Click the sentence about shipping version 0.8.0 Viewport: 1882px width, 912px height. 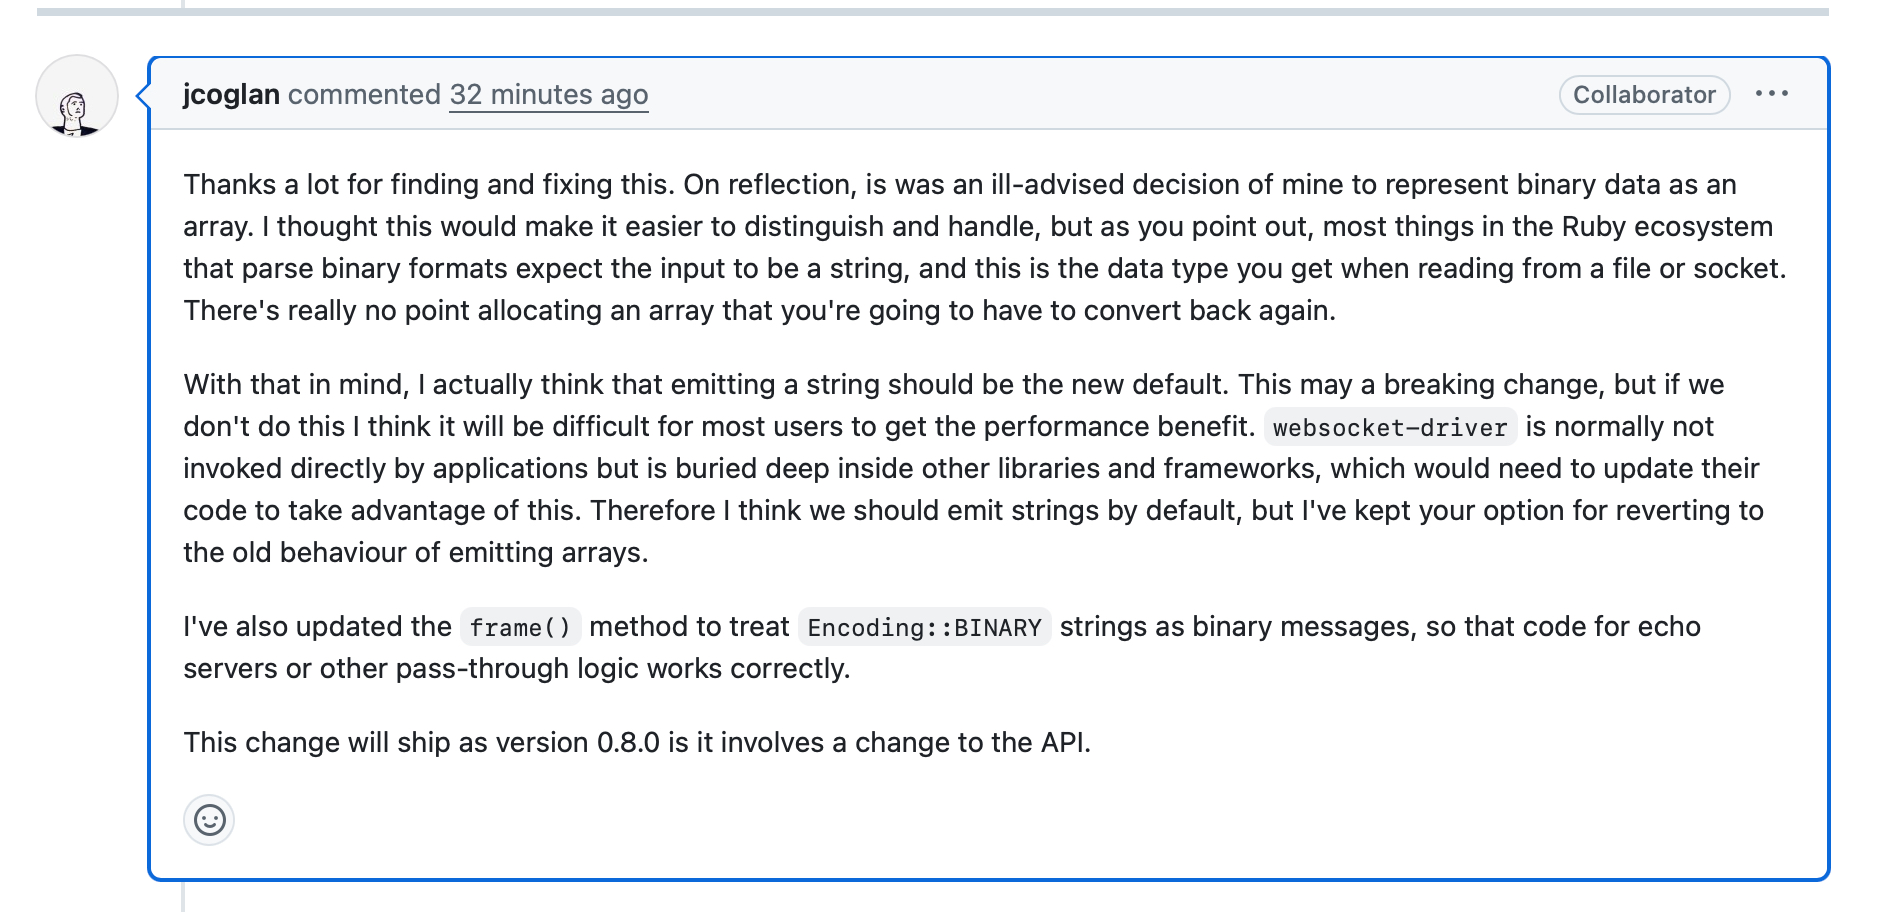pyautogui.click(x=637, y=742)
